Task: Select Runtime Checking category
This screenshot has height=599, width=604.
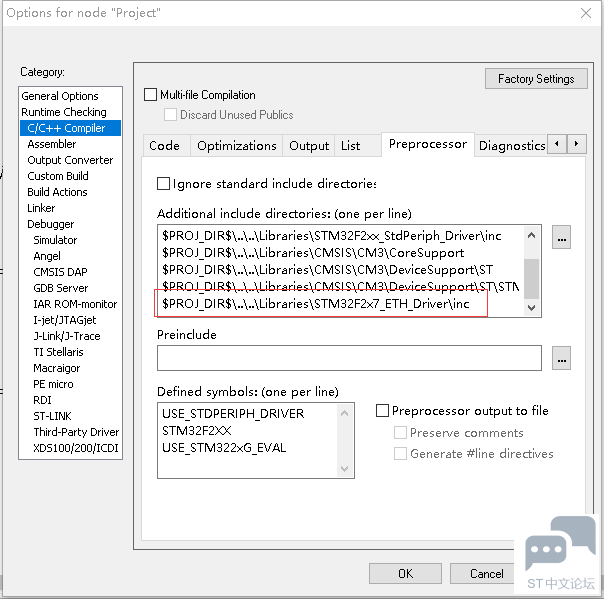Action: click(64, 112)
